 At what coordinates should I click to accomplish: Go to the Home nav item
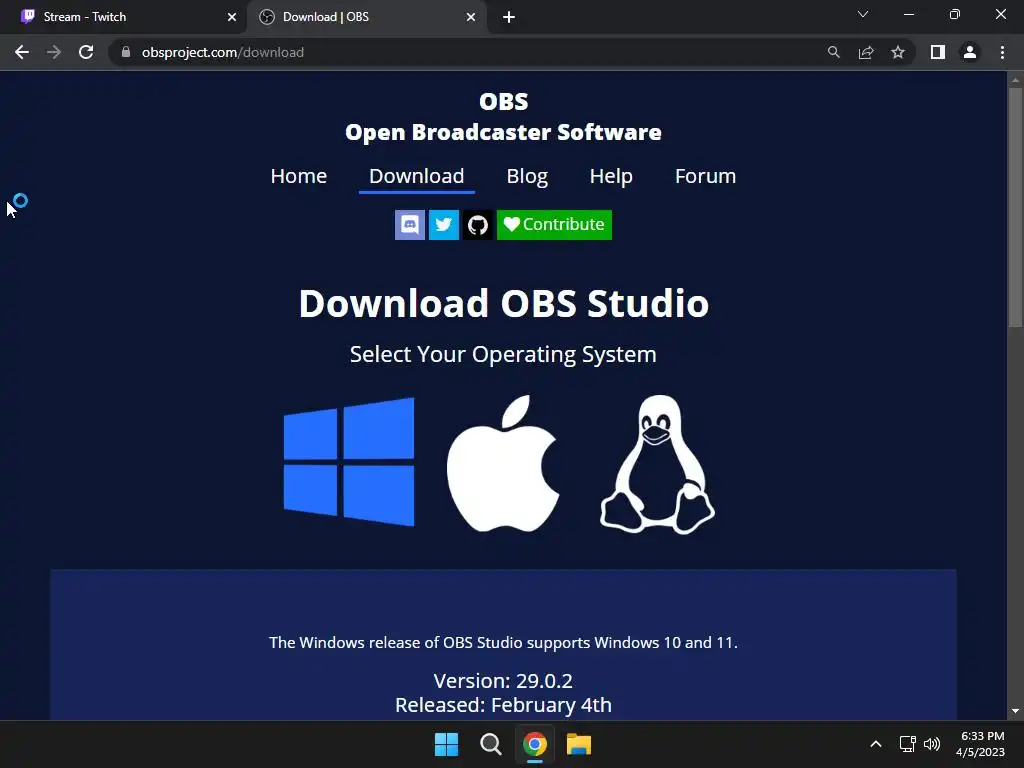pyautogui.click(x=298, y=176)
